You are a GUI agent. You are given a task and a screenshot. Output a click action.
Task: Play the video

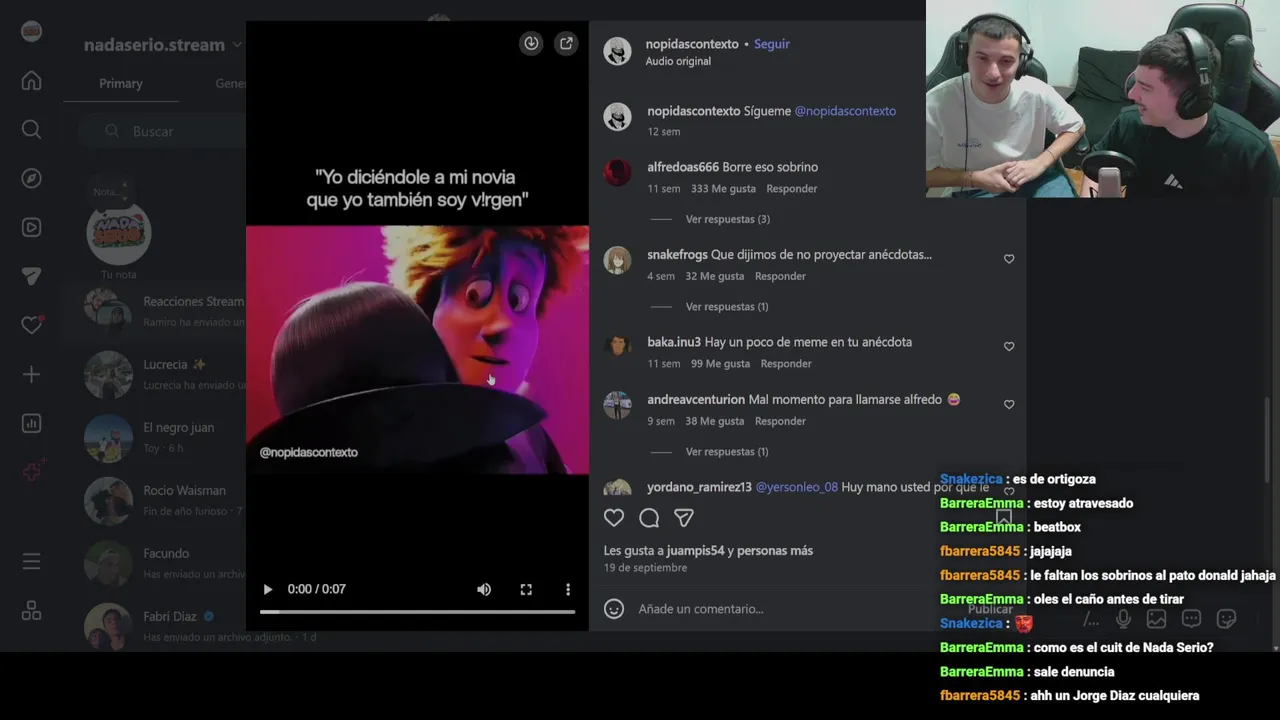(x=267, y=589)
